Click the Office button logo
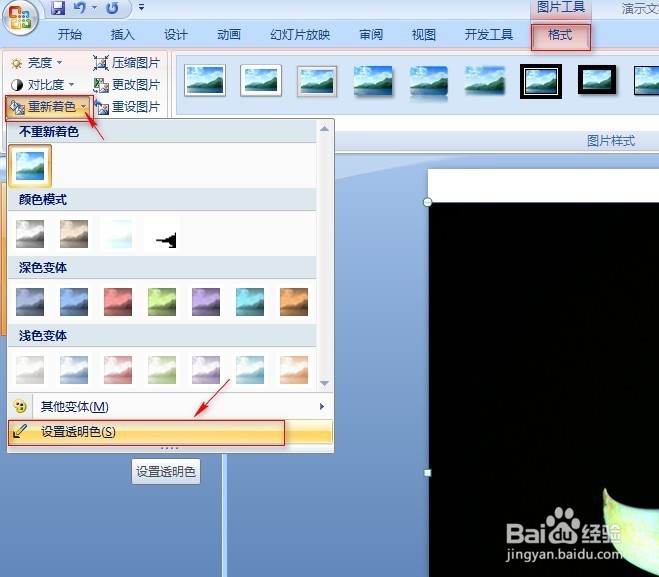Image resolution: width=659 pixels, height=577 pixels. tap(20, 18)
